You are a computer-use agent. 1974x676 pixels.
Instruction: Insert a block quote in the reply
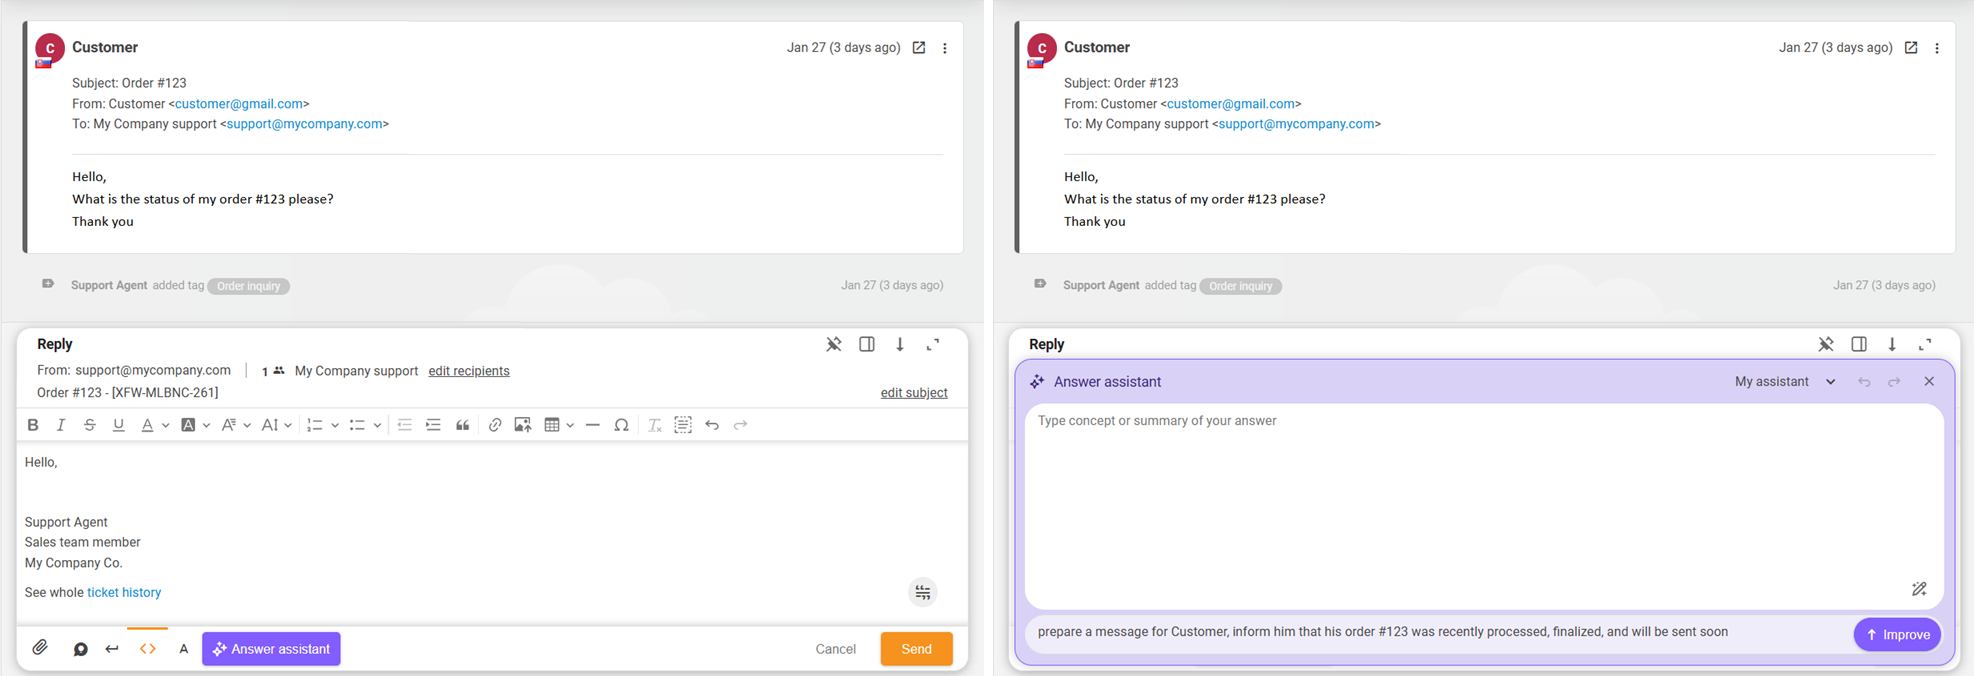462,425
